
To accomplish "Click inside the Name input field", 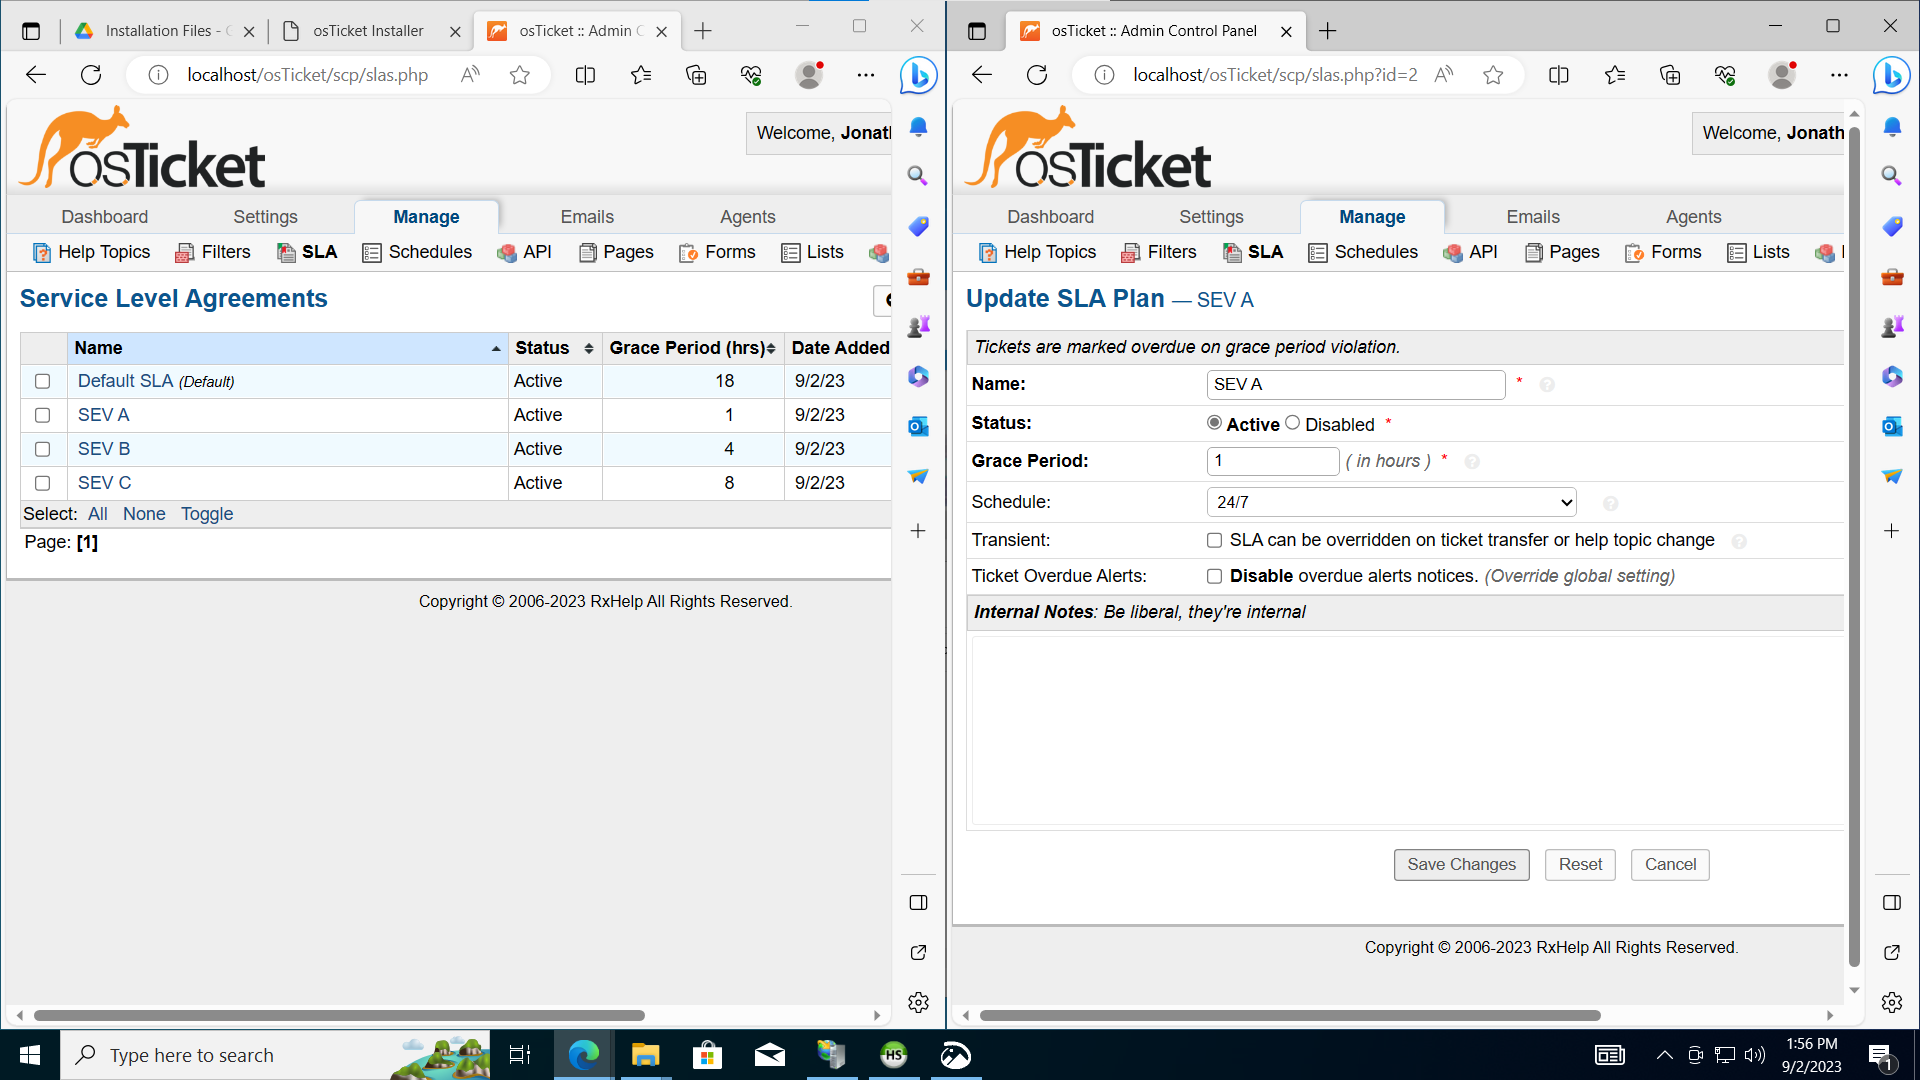I will [1355, 384].
